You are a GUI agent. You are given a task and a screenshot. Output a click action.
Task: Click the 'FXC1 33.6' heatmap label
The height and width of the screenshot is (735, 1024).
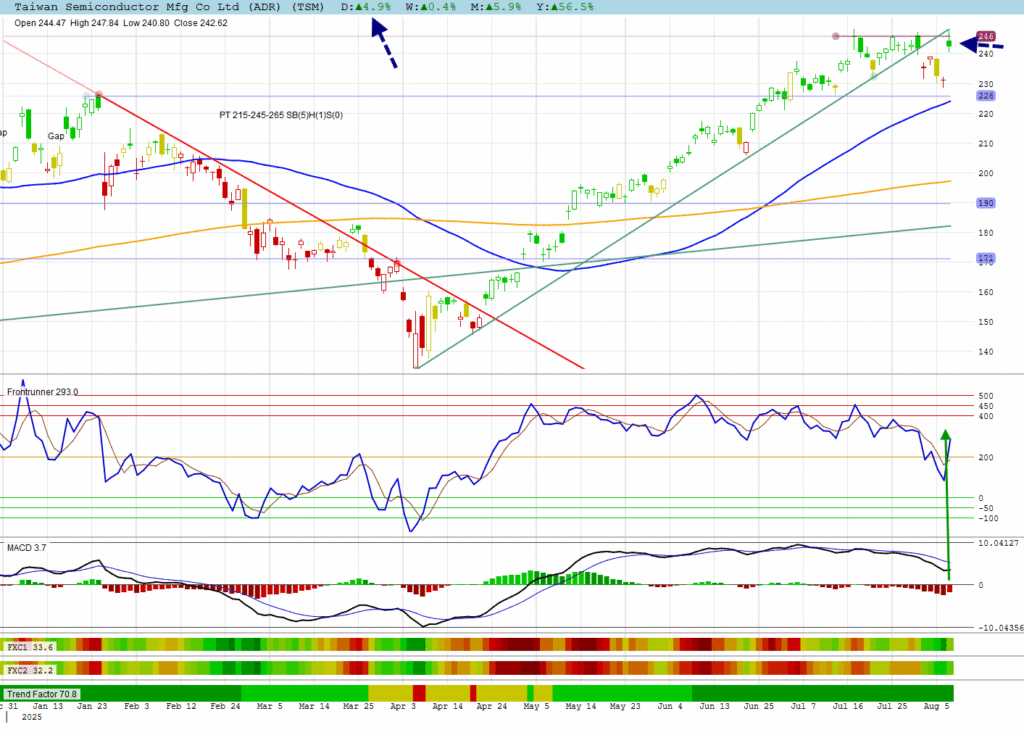30,647
